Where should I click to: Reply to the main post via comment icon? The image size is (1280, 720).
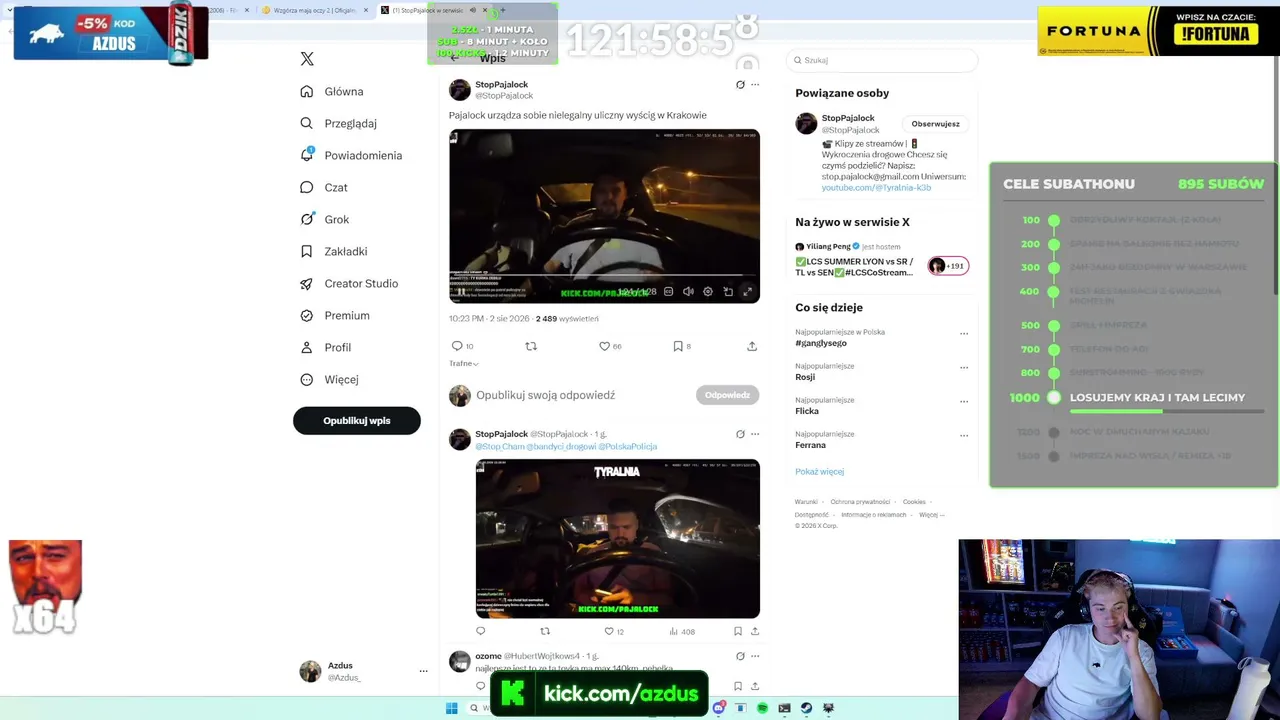457,346
